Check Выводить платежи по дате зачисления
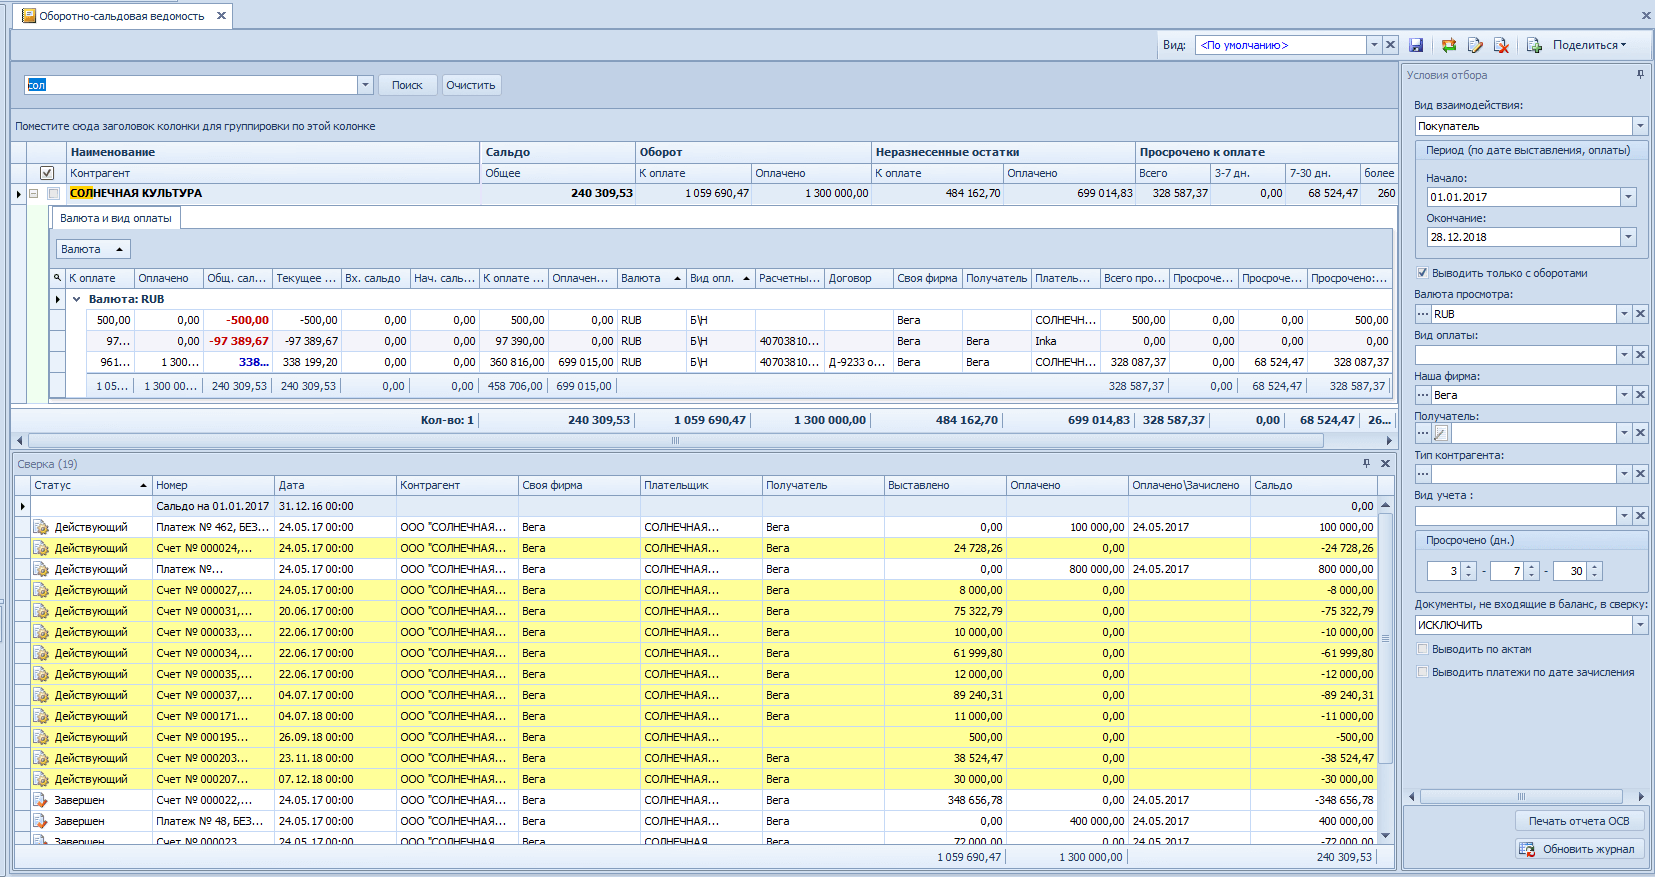 click(1422, 672)
